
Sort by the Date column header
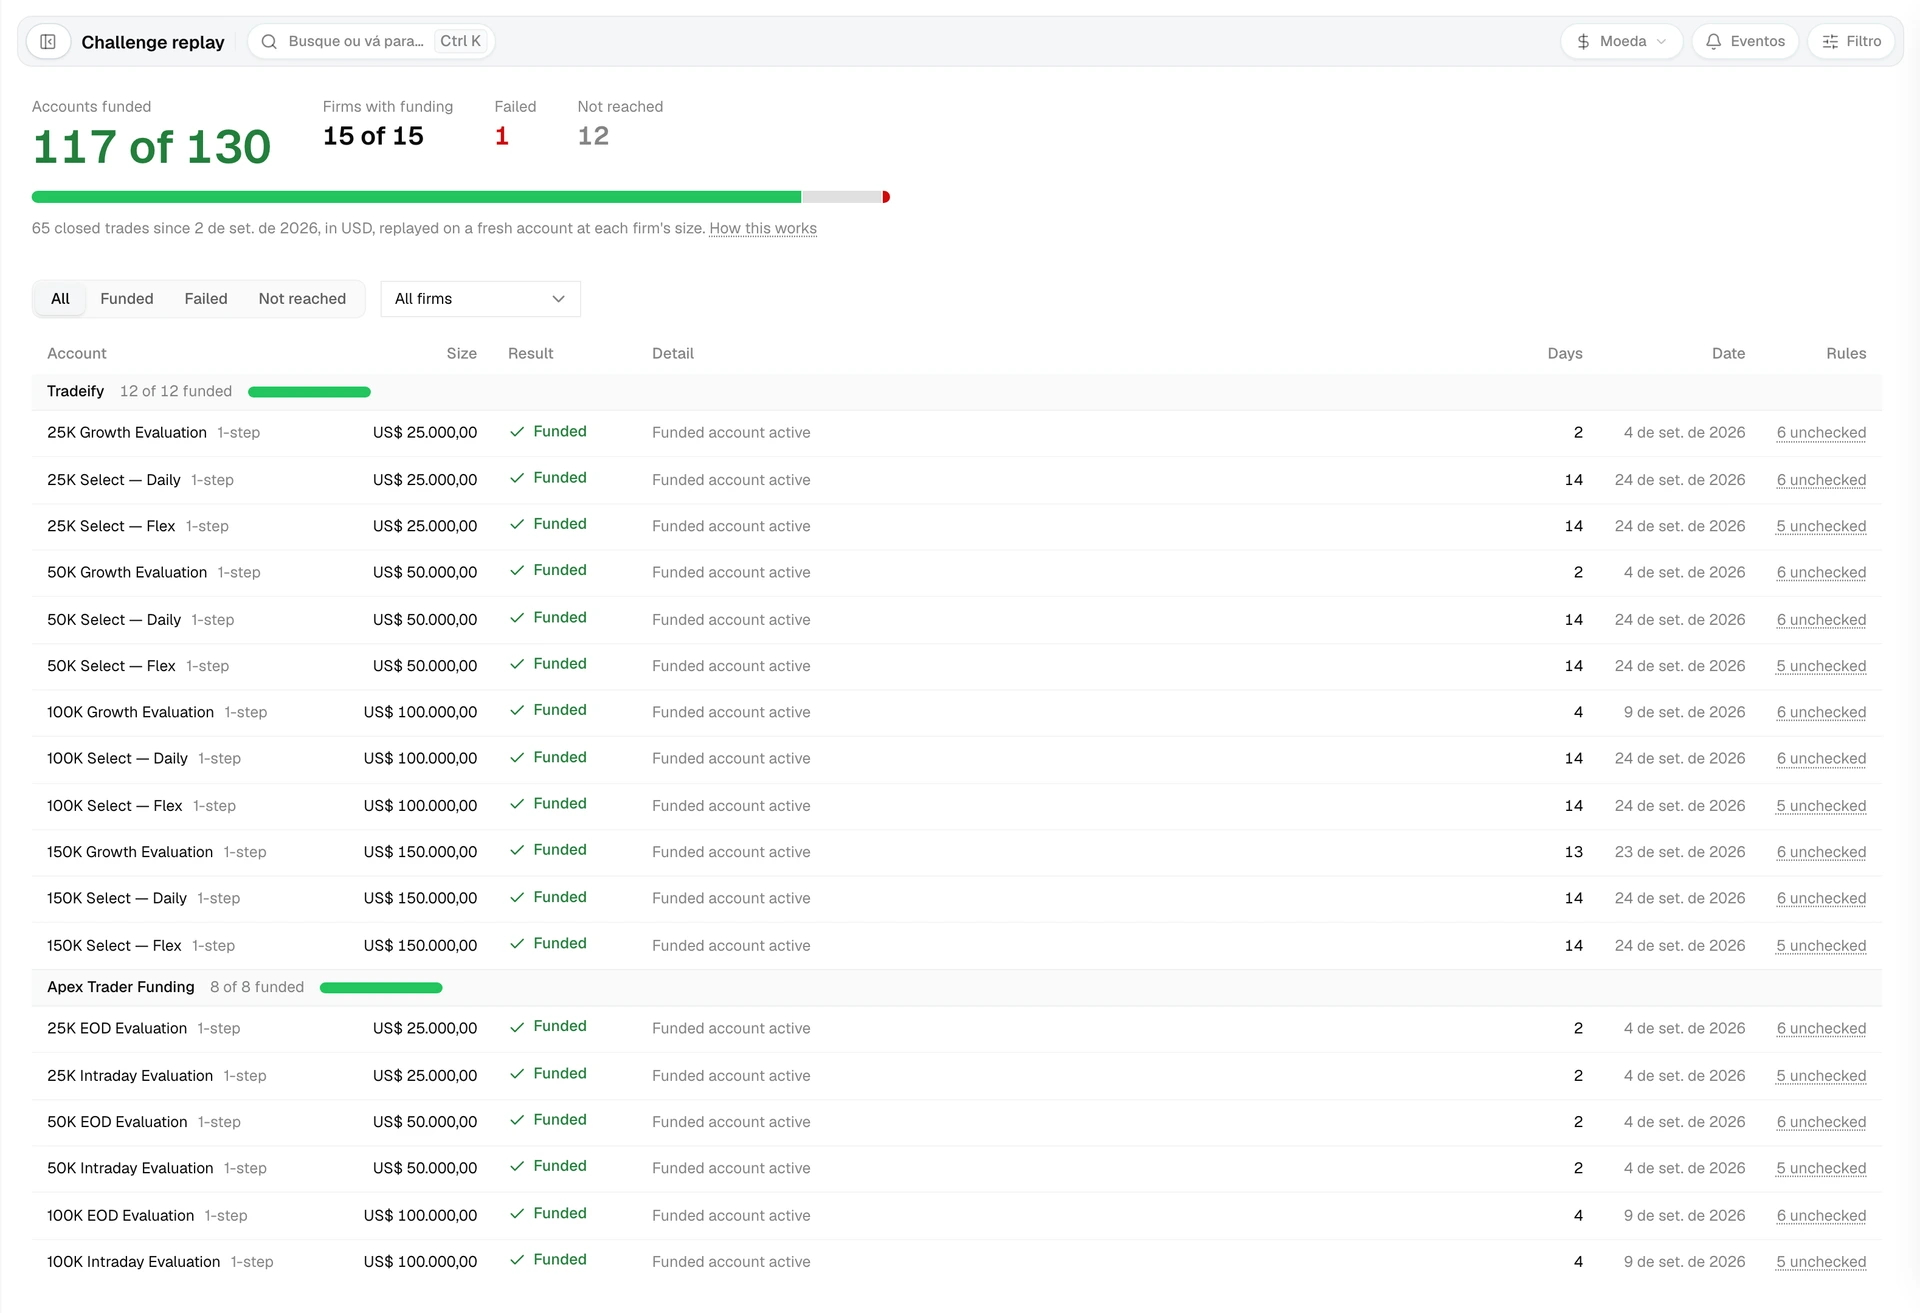pyautogui.click(x=1728, y=354)
